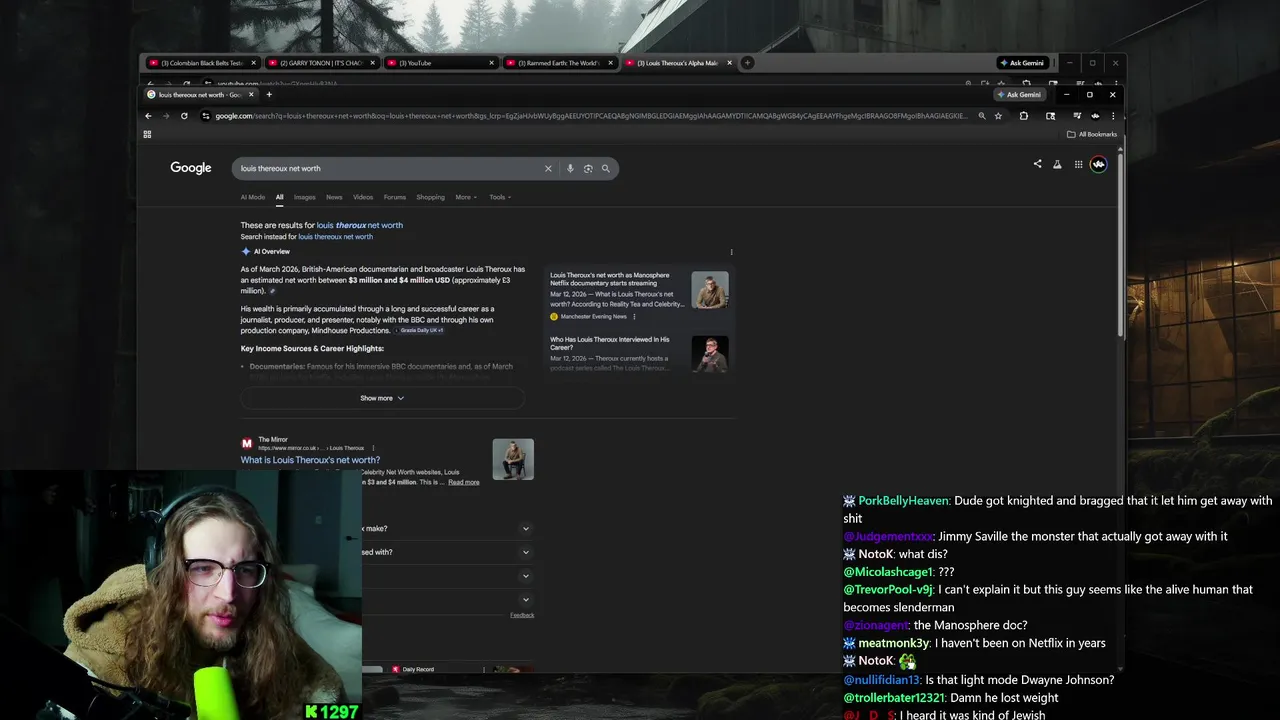Open the Google account avatar
1280x720 pixels.
click(x=1099, y=164)
